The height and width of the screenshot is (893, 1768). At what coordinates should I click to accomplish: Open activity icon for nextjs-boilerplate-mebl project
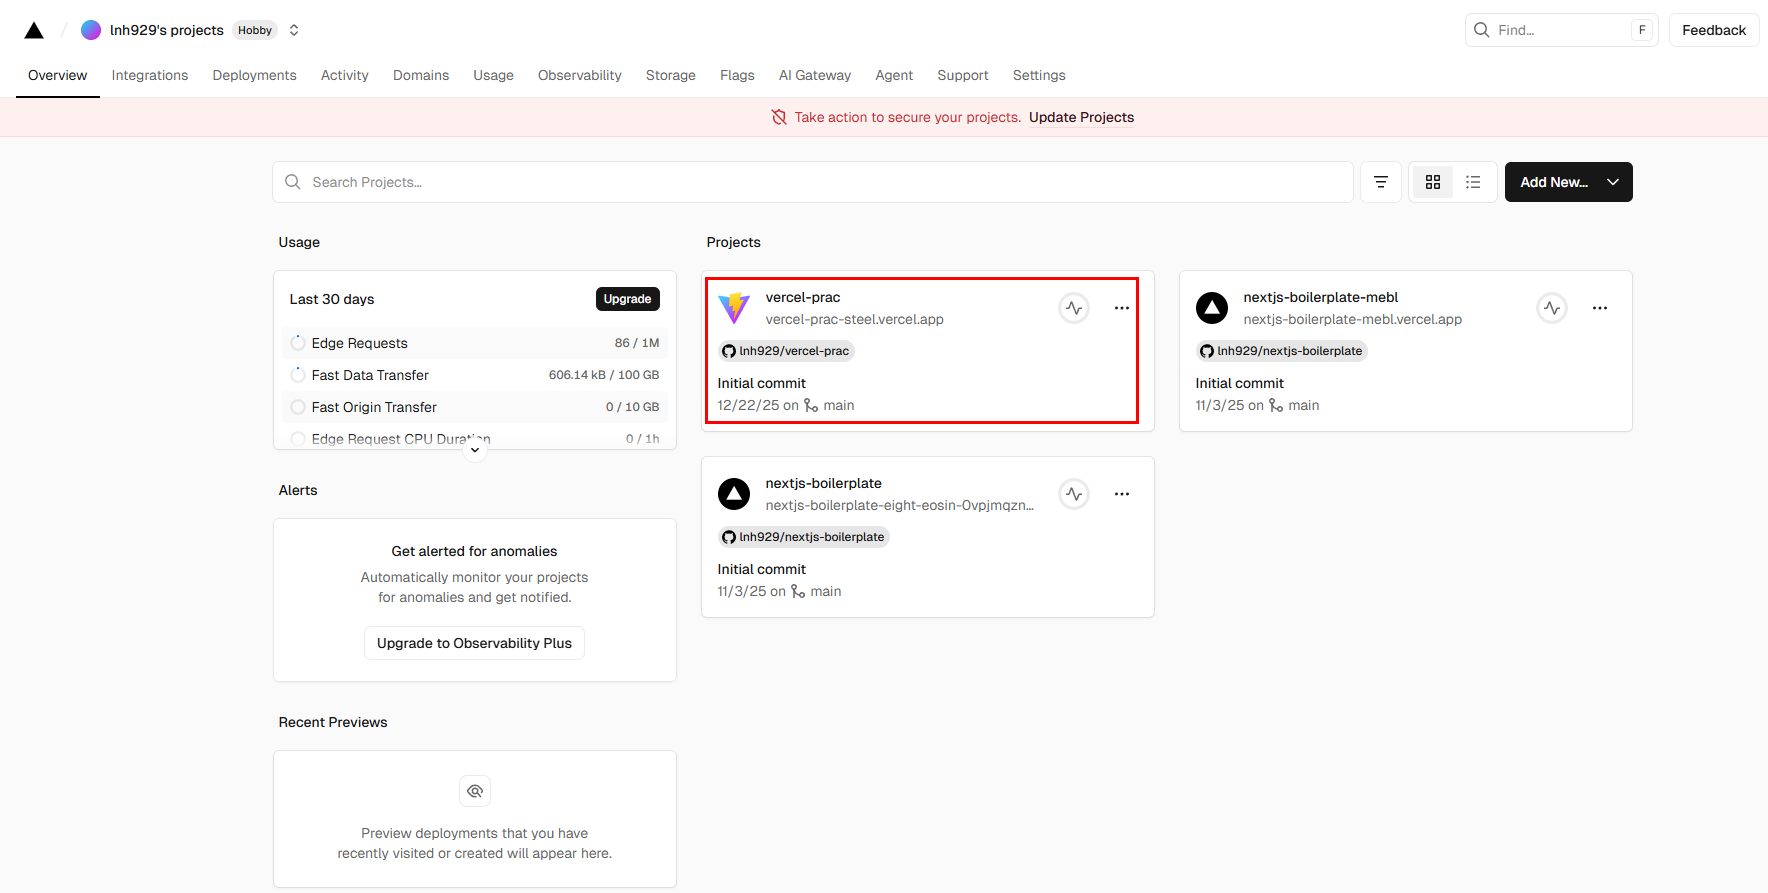click(1552, 308)
